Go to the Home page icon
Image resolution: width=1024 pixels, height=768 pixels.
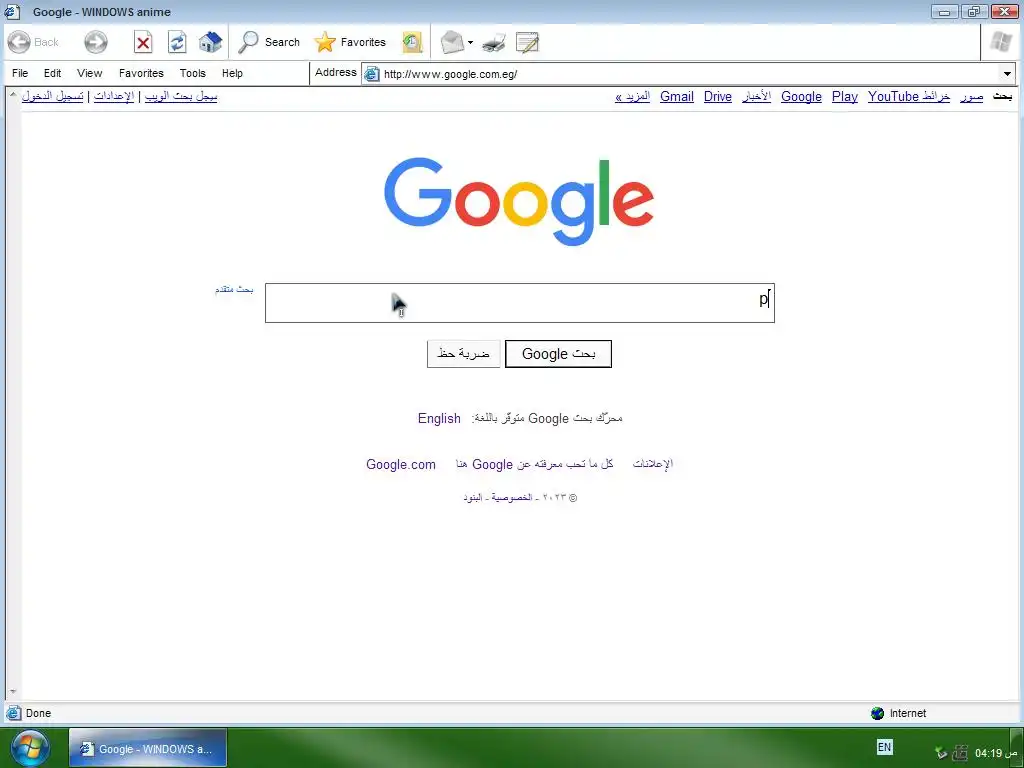pos(210,42)
